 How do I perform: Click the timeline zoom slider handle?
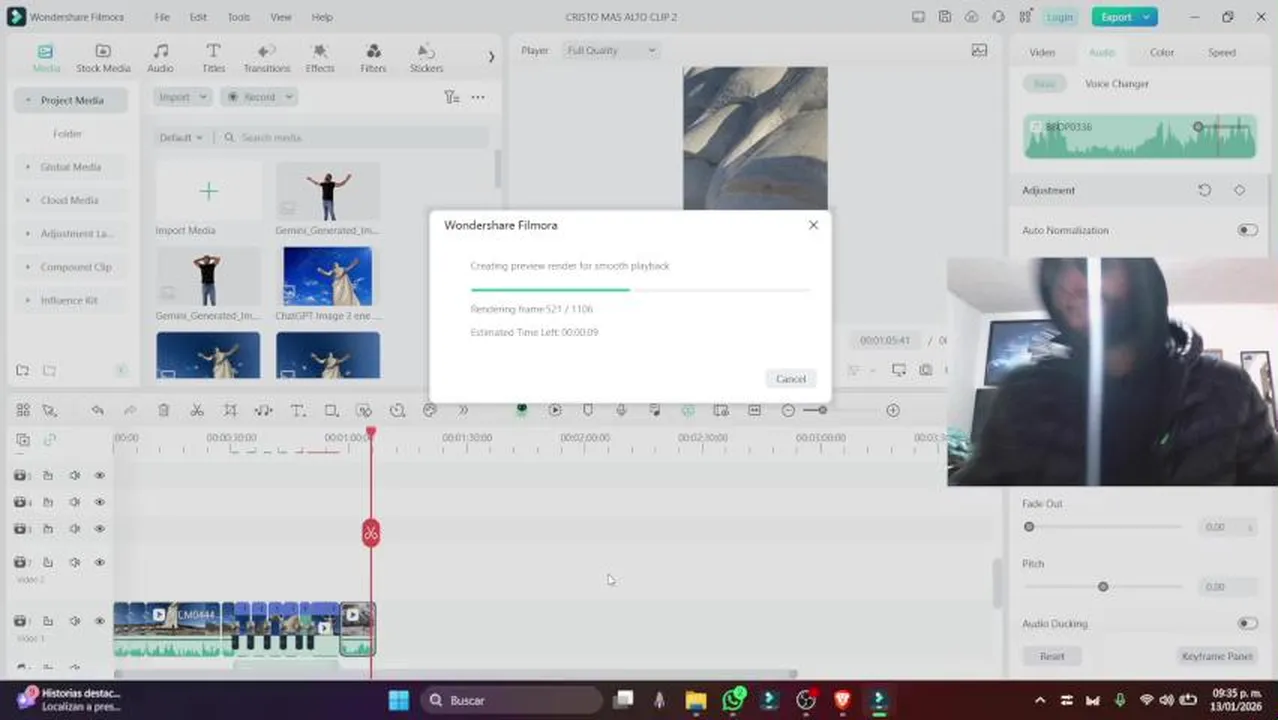(x=822, y=410)
